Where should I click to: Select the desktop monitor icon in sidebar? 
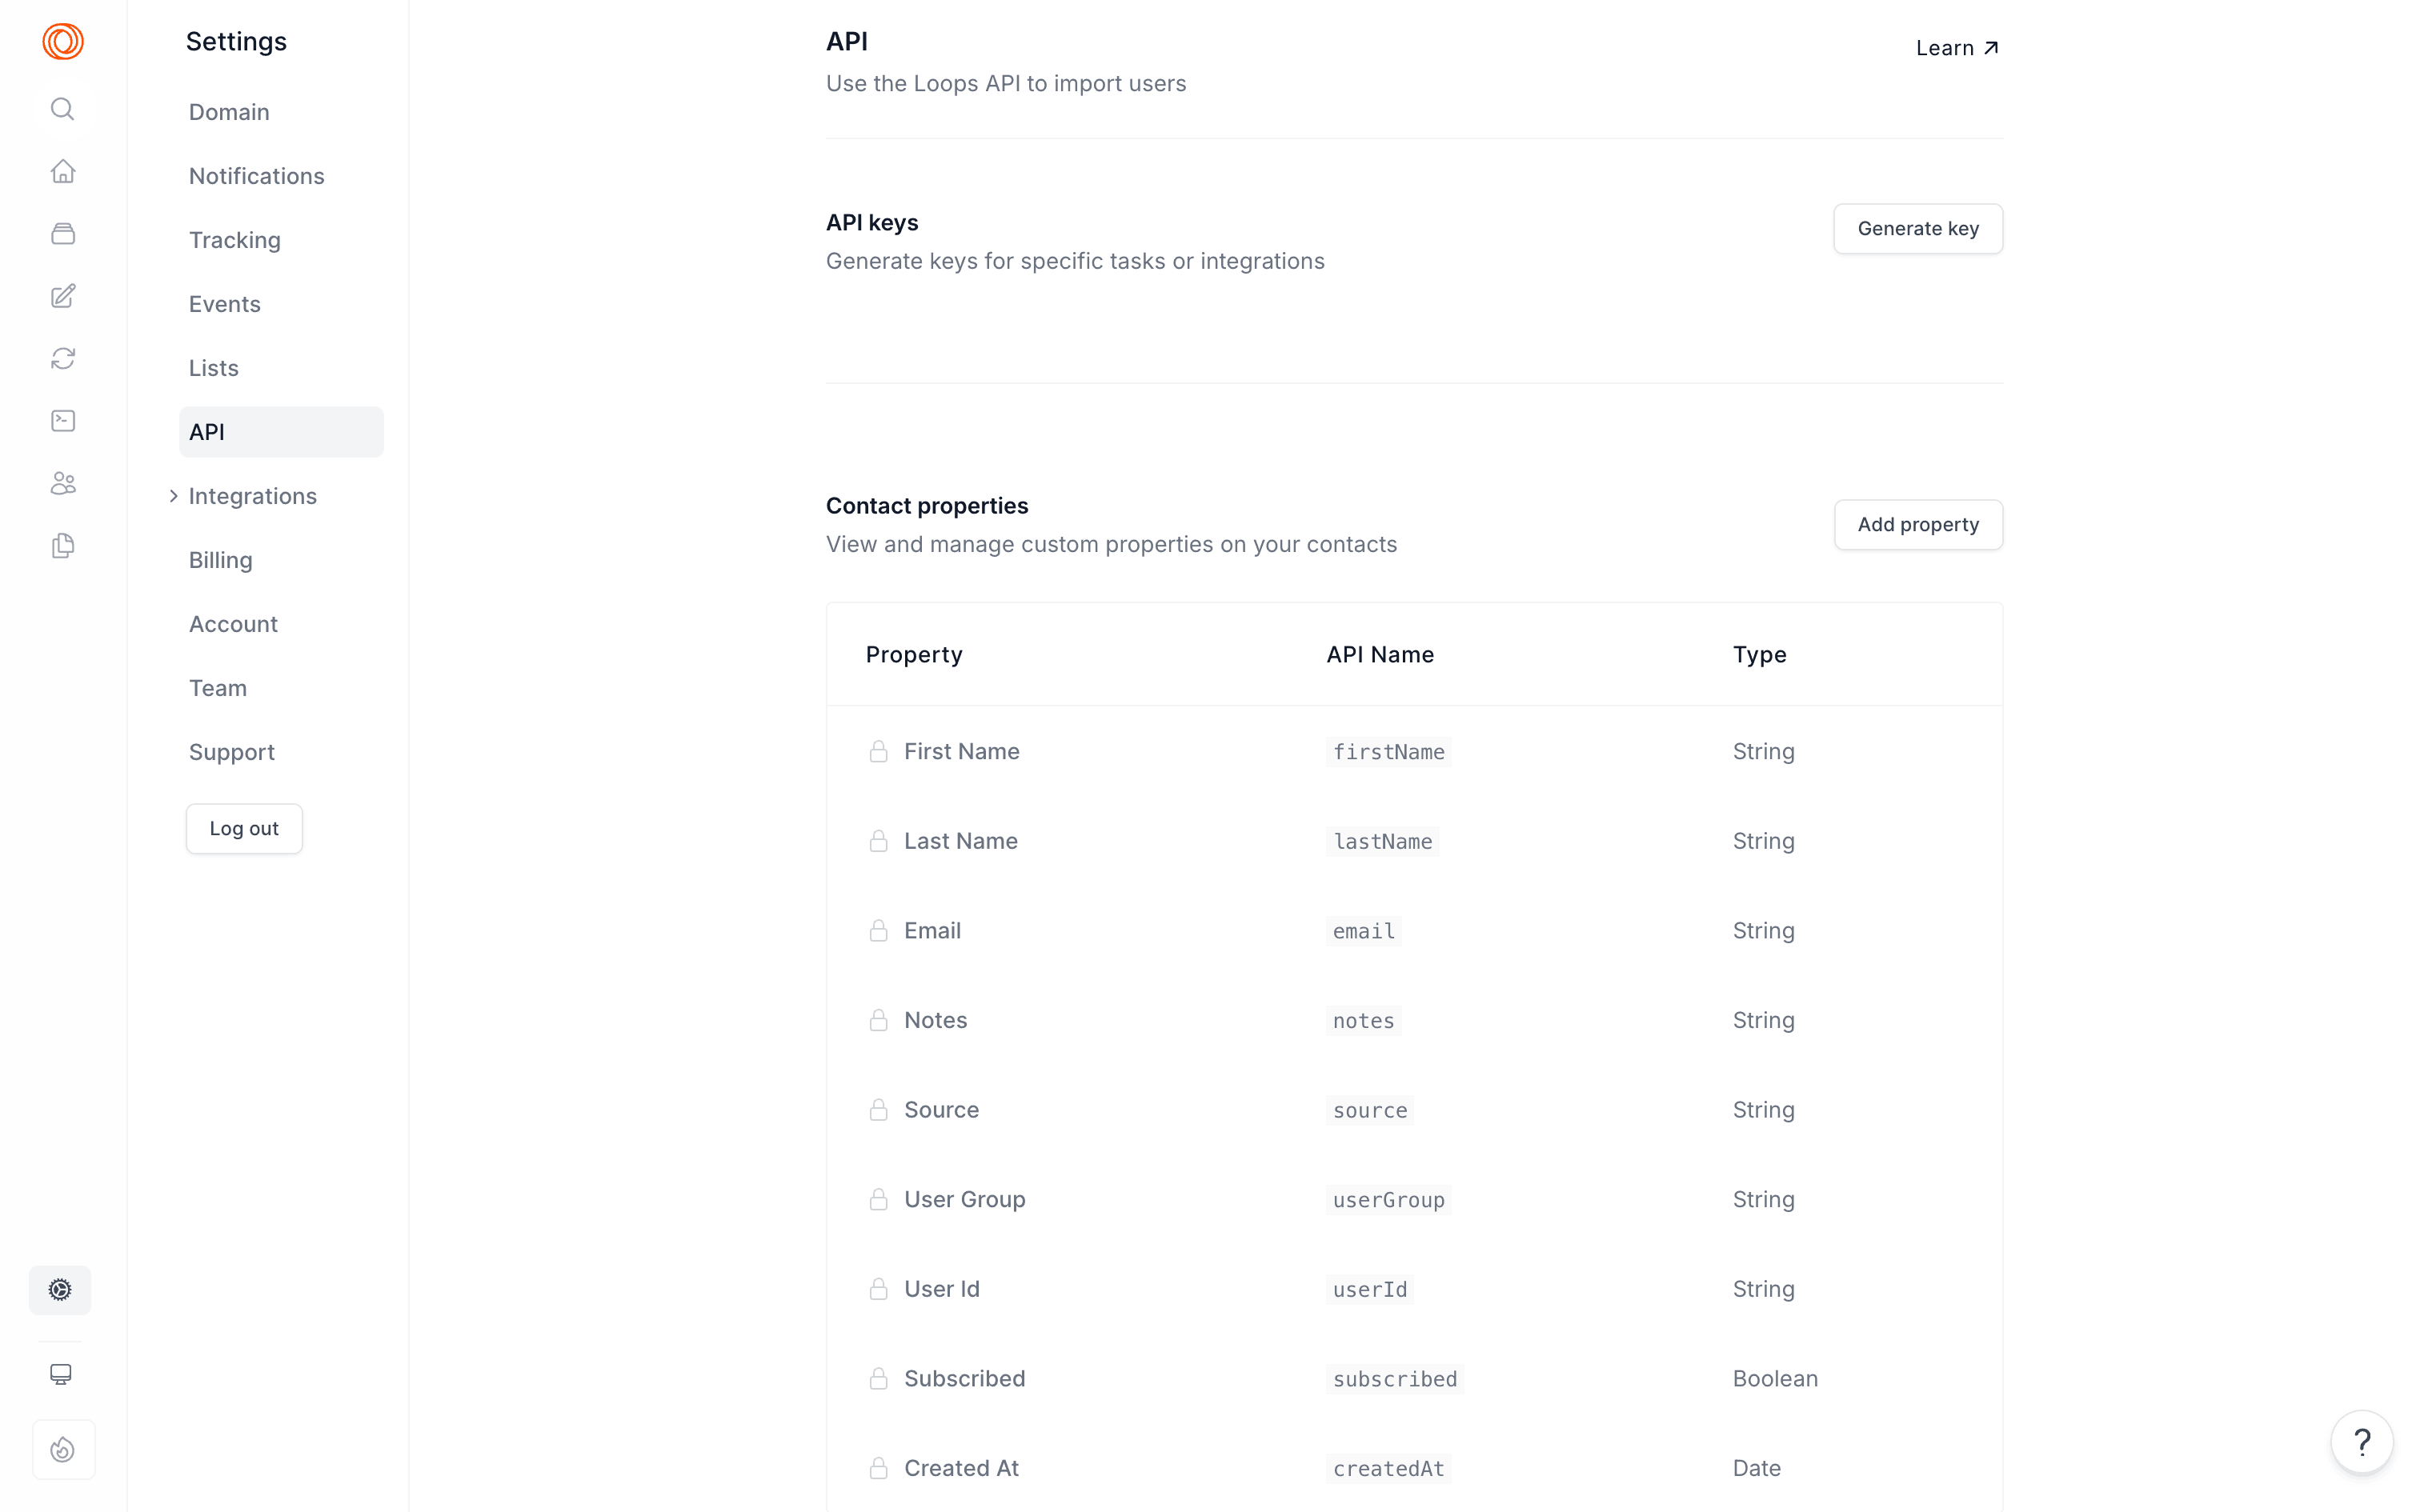(x=60, y=1373)
